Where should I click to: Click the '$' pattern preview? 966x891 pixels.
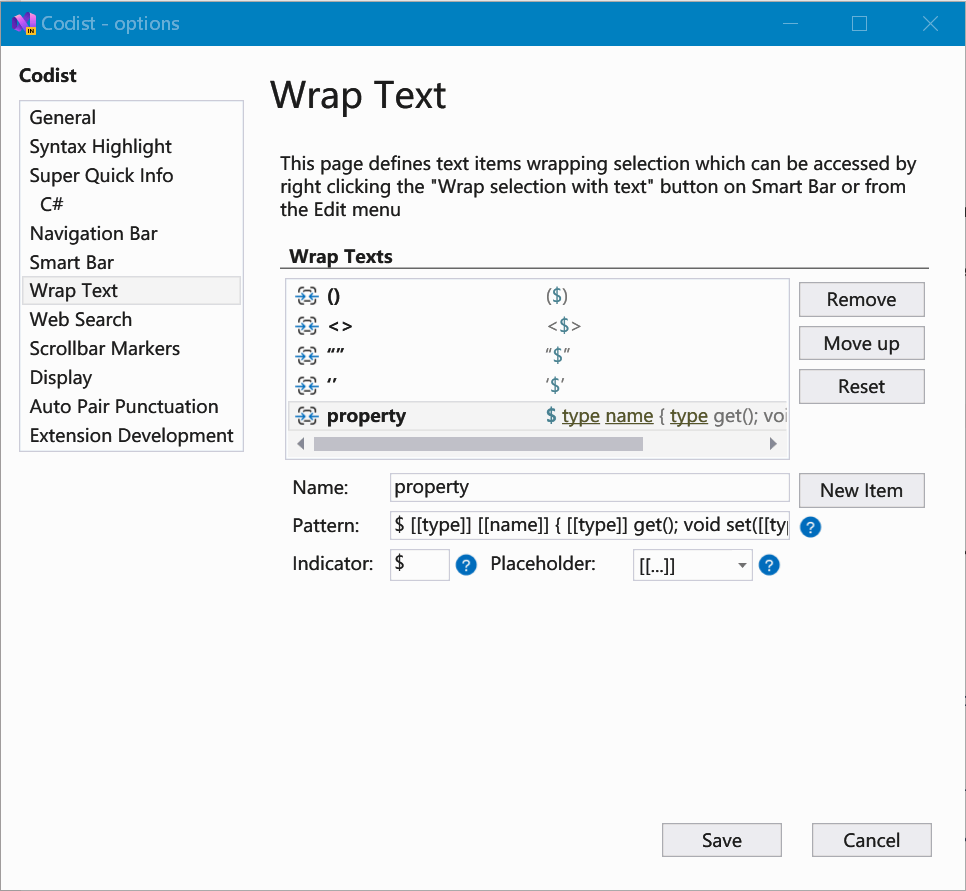555,386
